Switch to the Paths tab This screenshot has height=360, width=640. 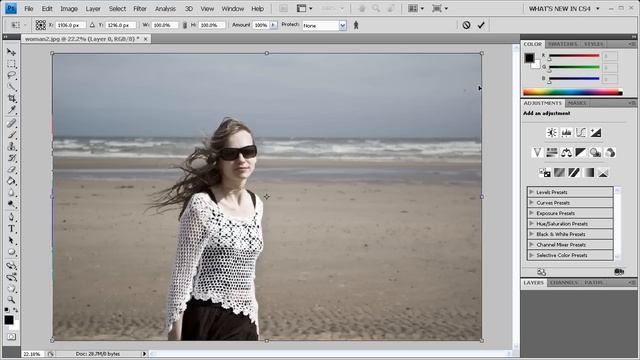[593, 282]
